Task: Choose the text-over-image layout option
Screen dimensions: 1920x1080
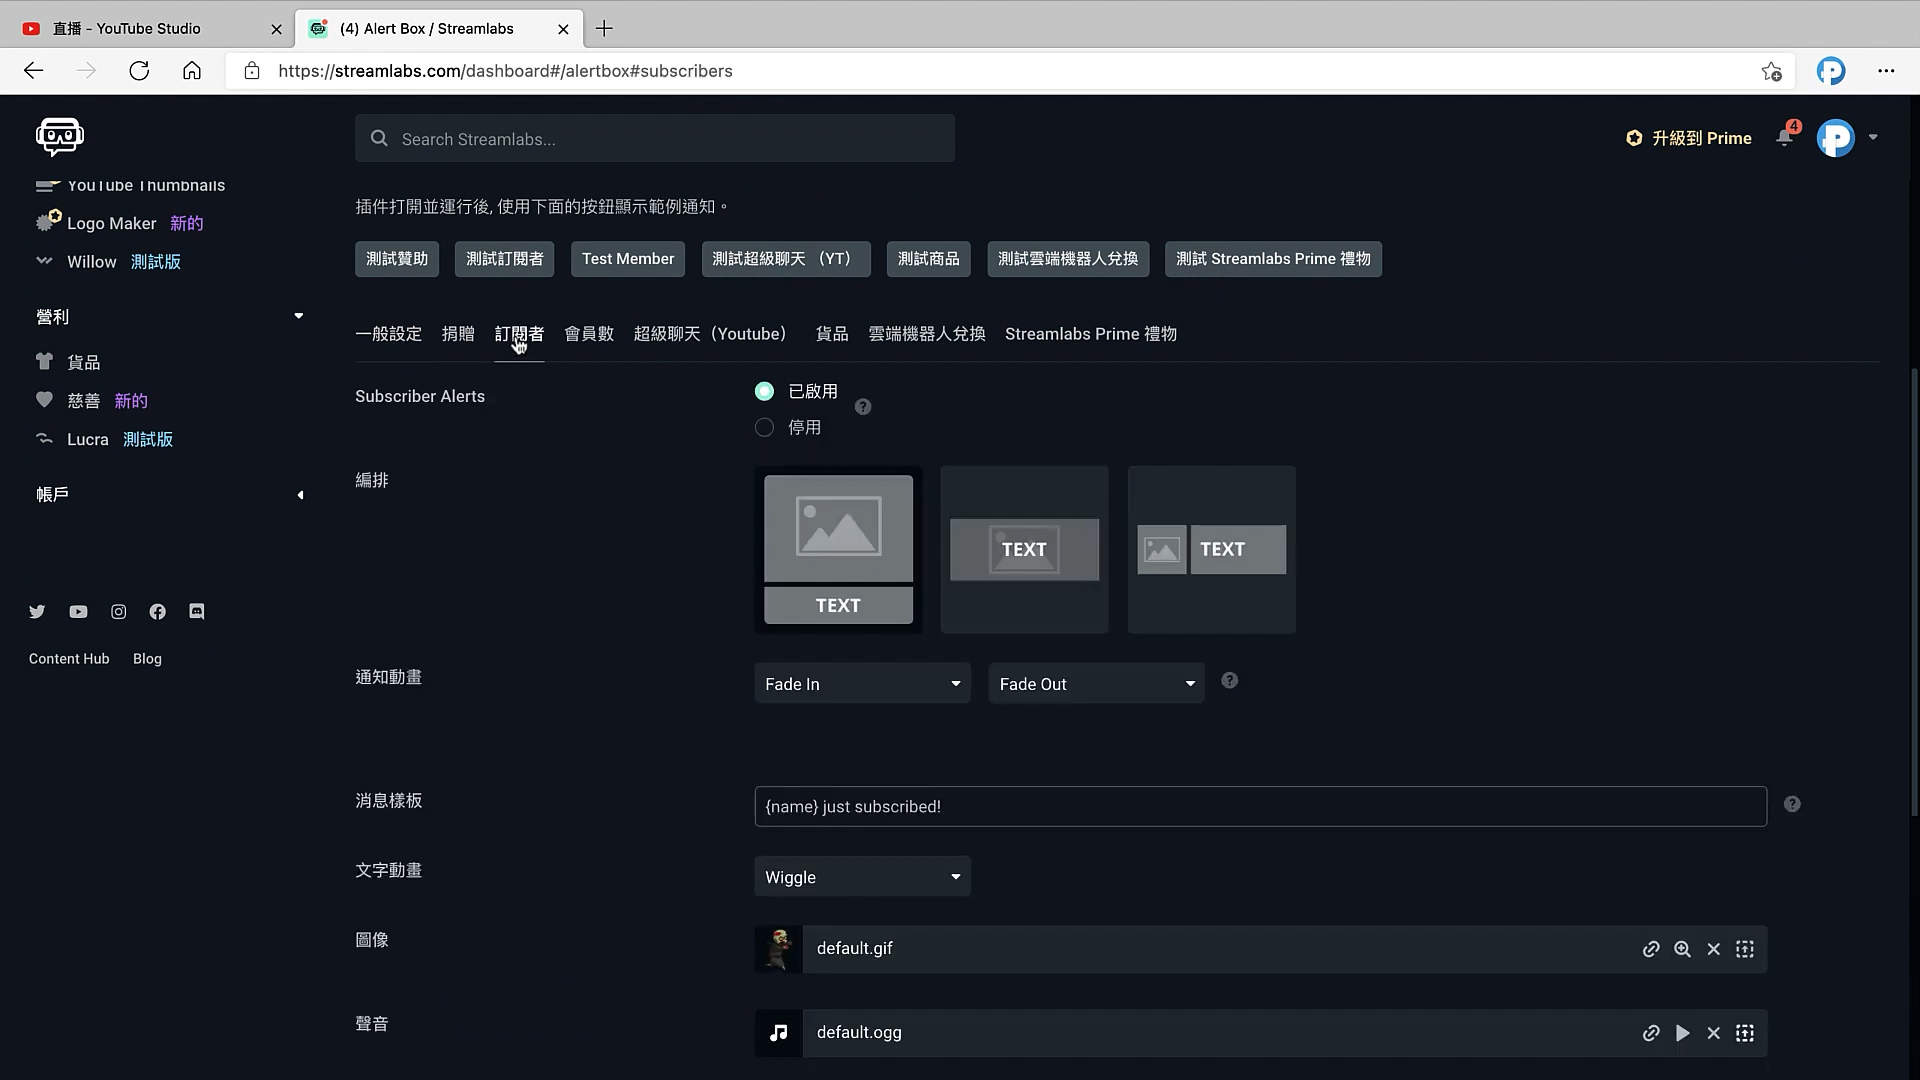Action: pos(1024,549)
